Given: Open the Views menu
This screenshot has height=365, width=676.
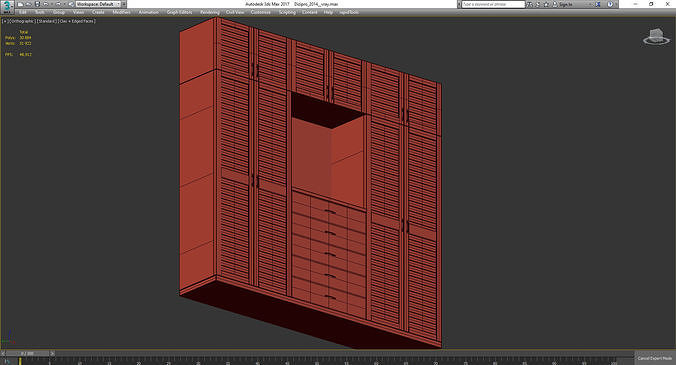Looking at the screenshot, I should [x=78, y=12].
